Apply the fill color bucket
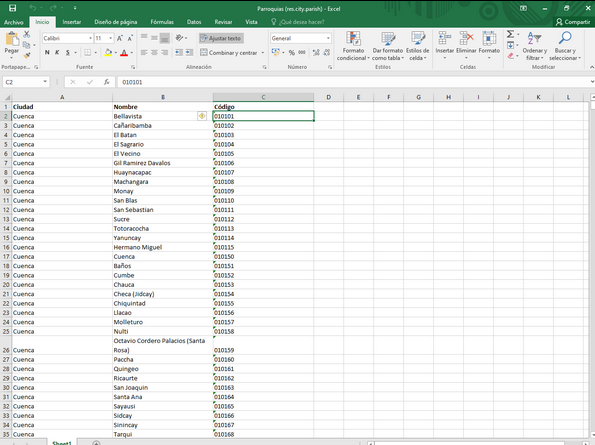 [x=108, y=52]
